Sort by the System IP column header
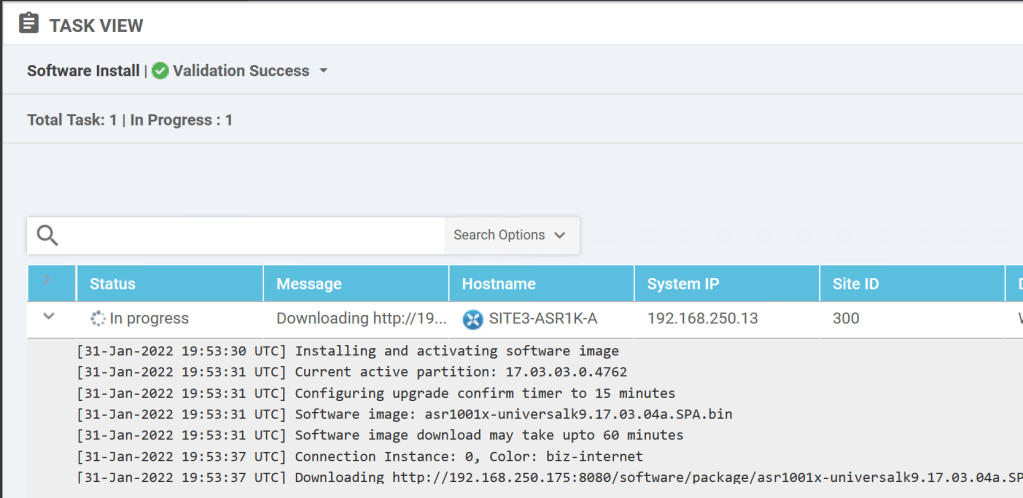This screenshot has height=498, width=1023. pos(683,284)
